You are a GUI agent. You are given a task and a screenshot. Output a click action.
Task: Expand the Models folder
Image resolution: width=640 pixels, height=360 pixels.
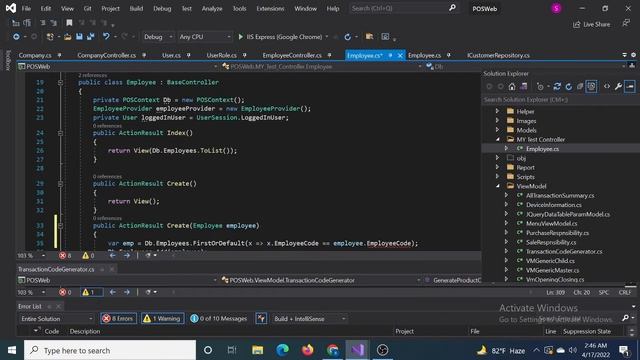pyautogui.click(x=497, y=130)
